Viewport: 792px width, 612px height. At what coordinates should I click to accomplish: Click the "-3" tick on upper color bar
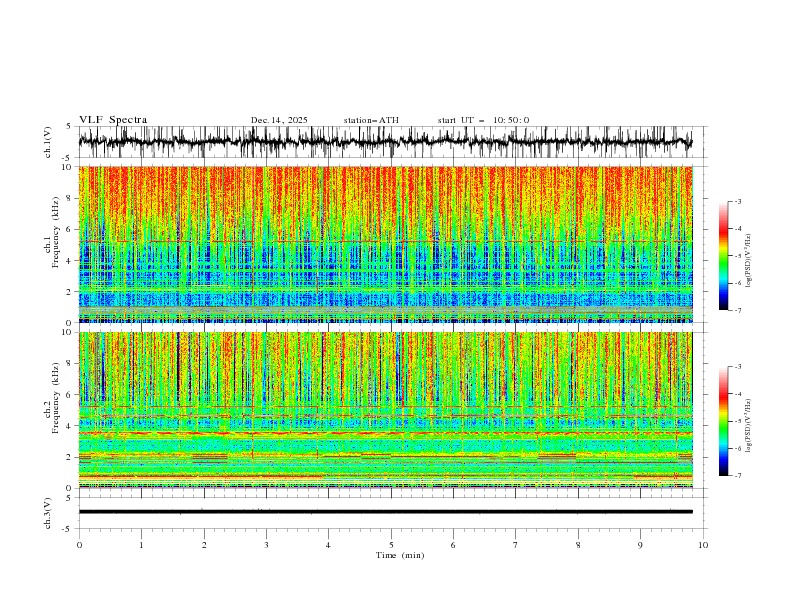coord(737,201)
